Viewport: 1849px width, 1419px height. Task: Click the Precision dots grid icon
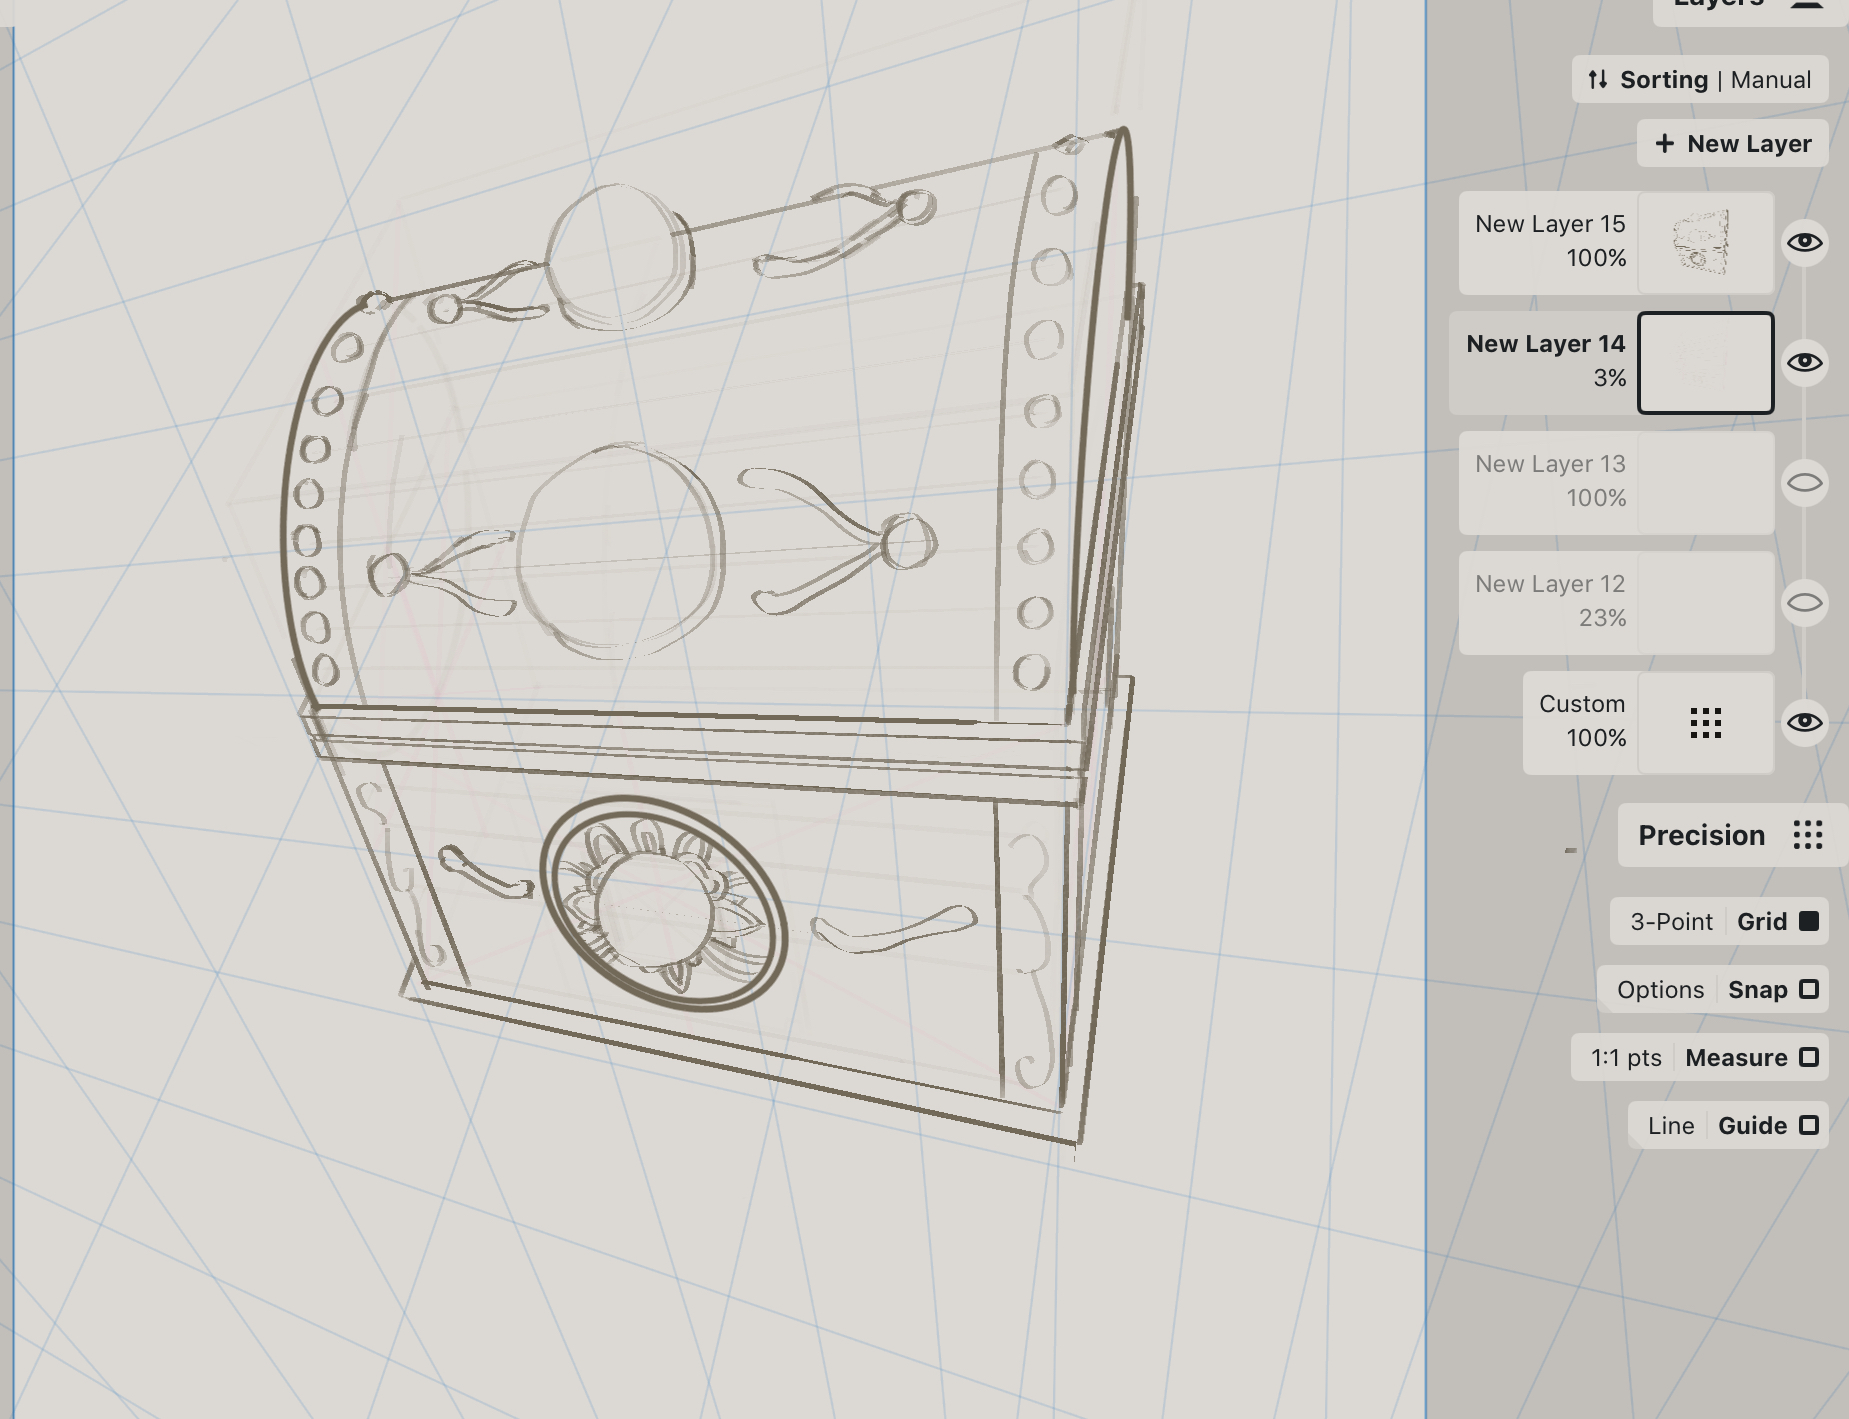(1807, 836)
